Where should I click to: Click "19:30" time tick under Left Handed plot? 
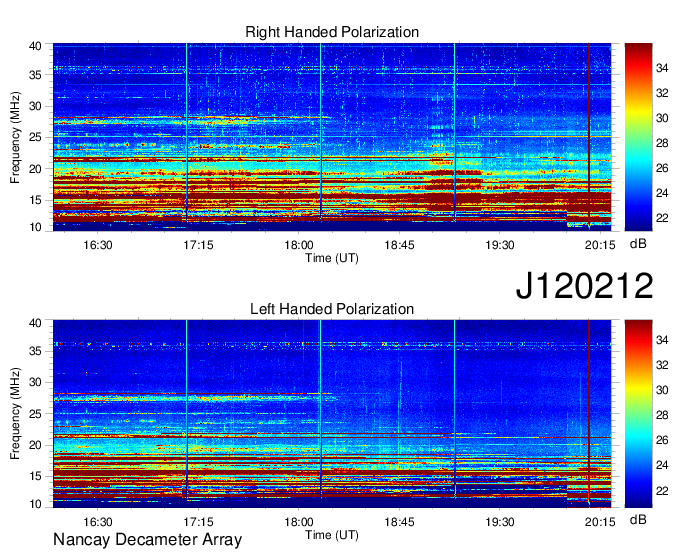(x=500, y=522)
